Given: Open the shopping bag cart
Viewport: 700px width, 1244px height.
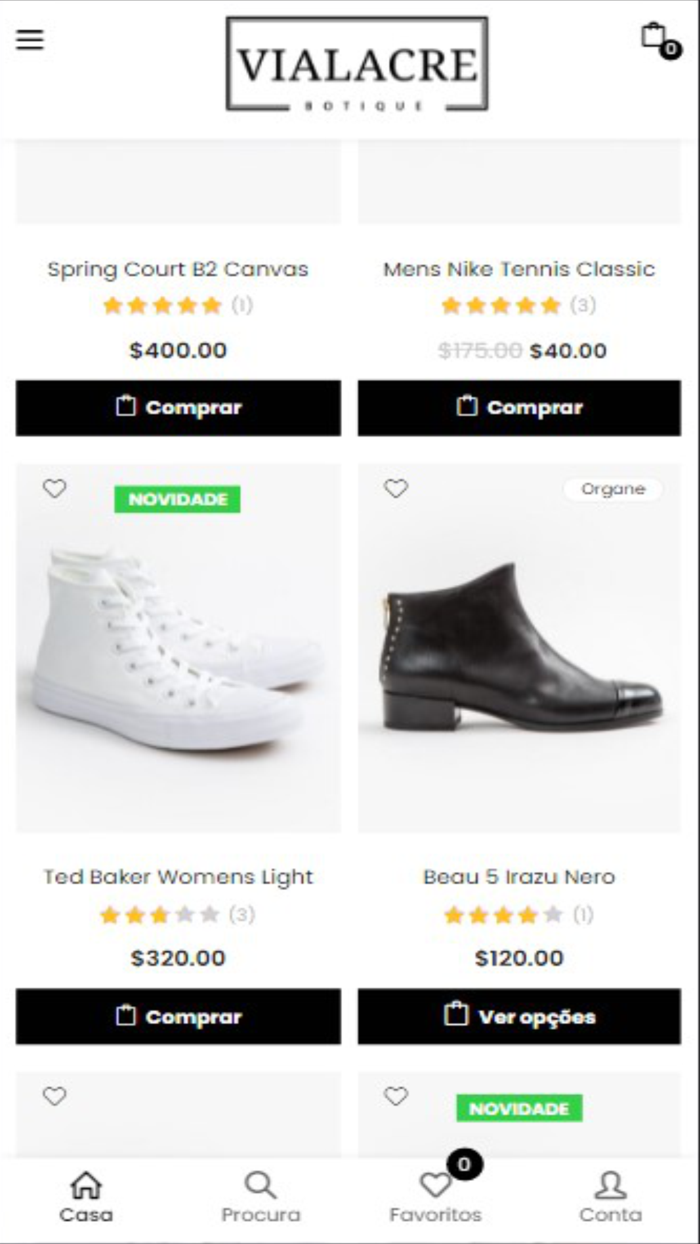Looking at the screenshot, I should coord(654,37).
